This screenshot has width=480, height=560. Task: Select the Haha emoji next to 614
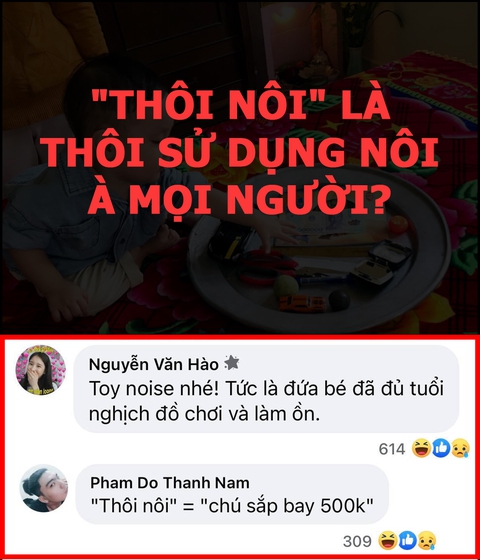pyautogui.click(x=421, y=448)
